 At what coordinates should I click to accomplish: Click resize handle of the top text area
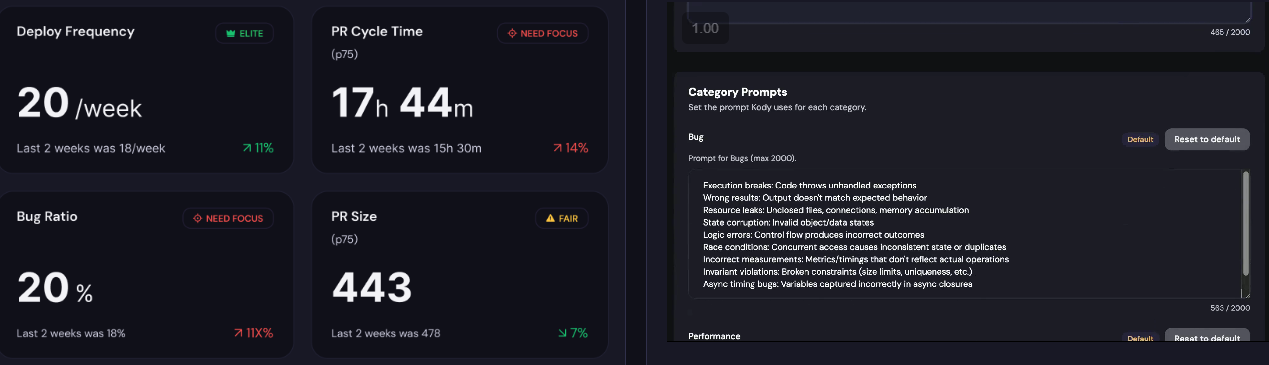1246,18
